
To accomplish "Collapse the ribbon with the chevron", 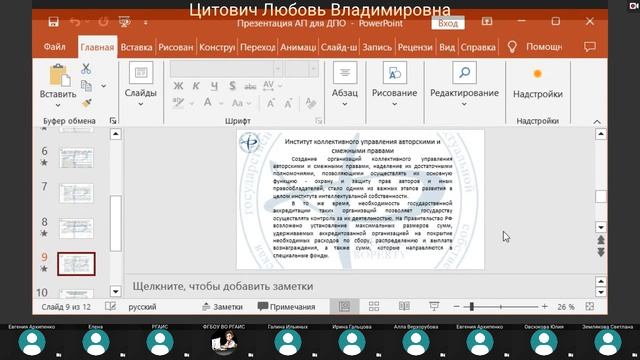I will click(x=597, y=122).
